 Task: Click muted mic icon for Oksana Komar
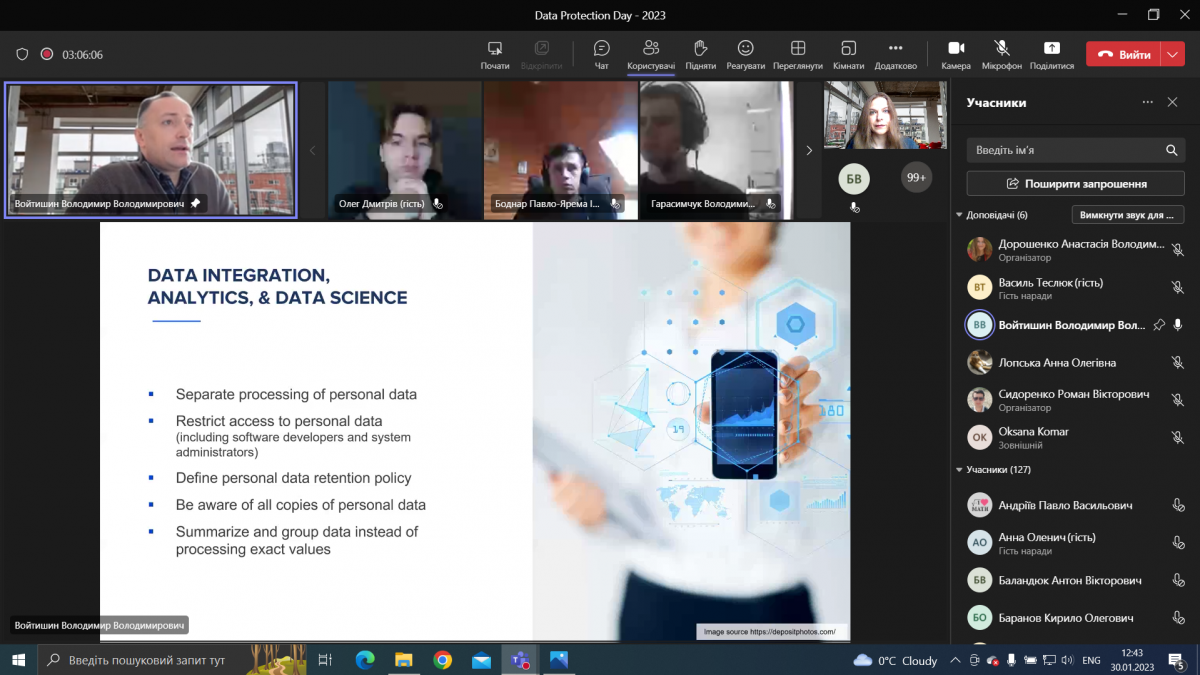pyautogui.click(x=1178, y=437)
